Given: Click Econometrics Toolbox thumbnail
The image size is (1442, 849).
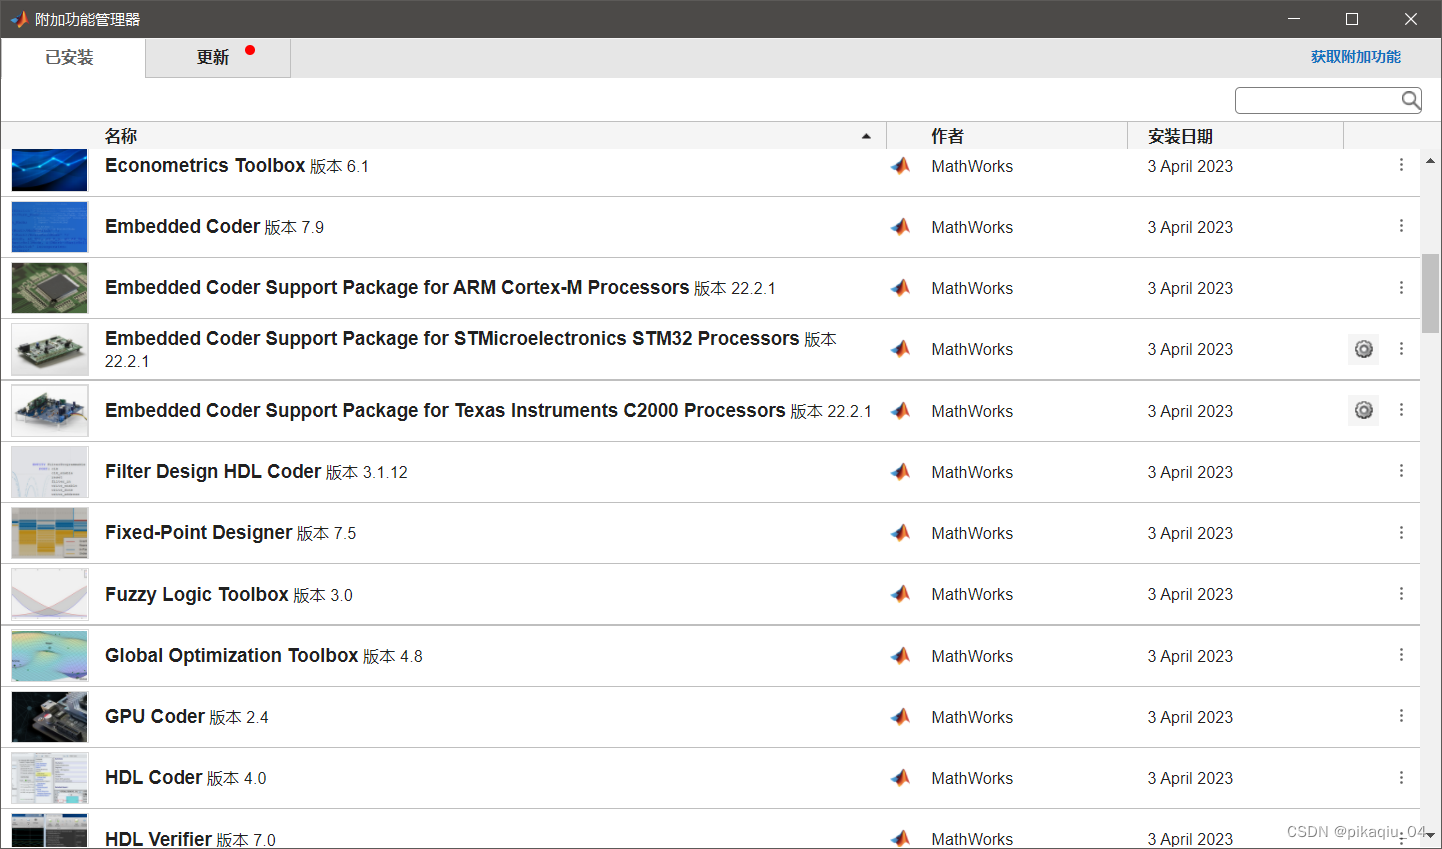Looking at the screenshot, I should coord(50,170).
